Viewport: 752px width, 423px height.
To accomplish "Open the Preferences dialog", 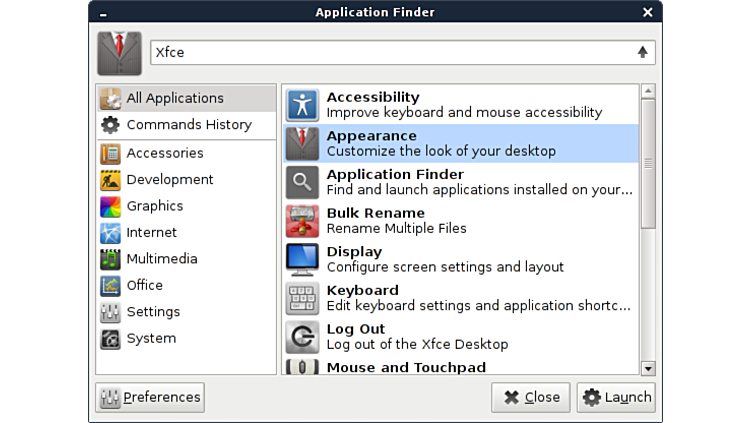I will (x=150, y=397).
